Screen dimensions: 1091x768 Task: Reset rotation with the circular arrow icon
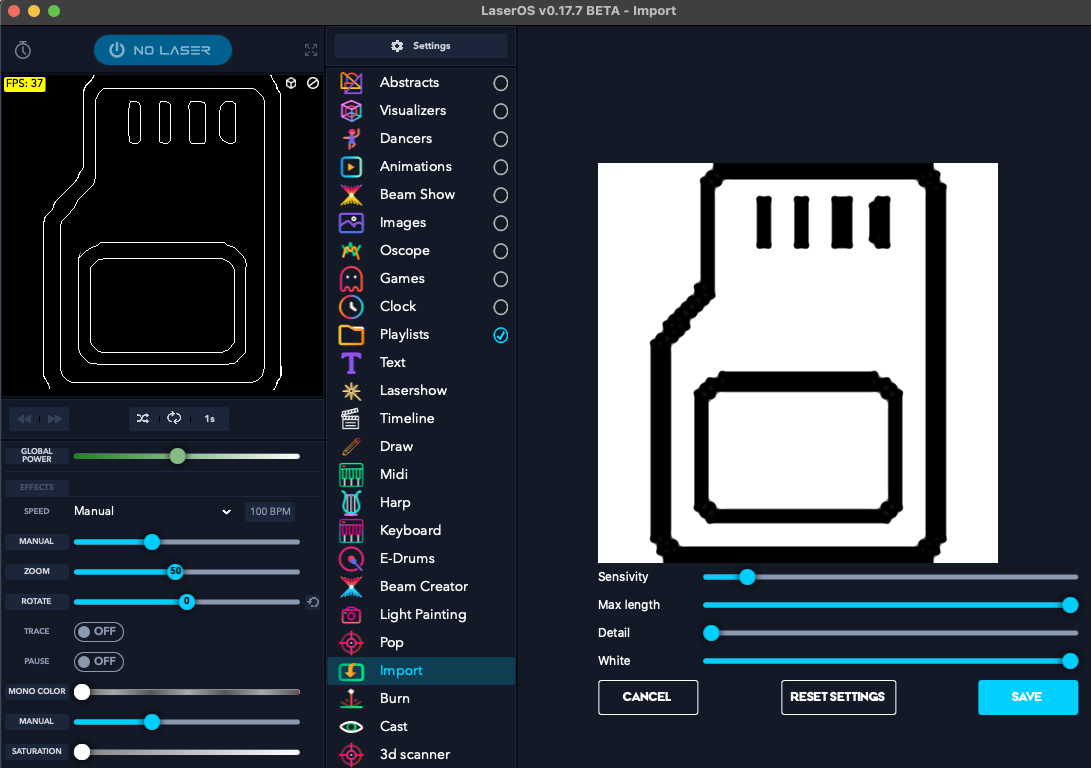pos(313,602)
